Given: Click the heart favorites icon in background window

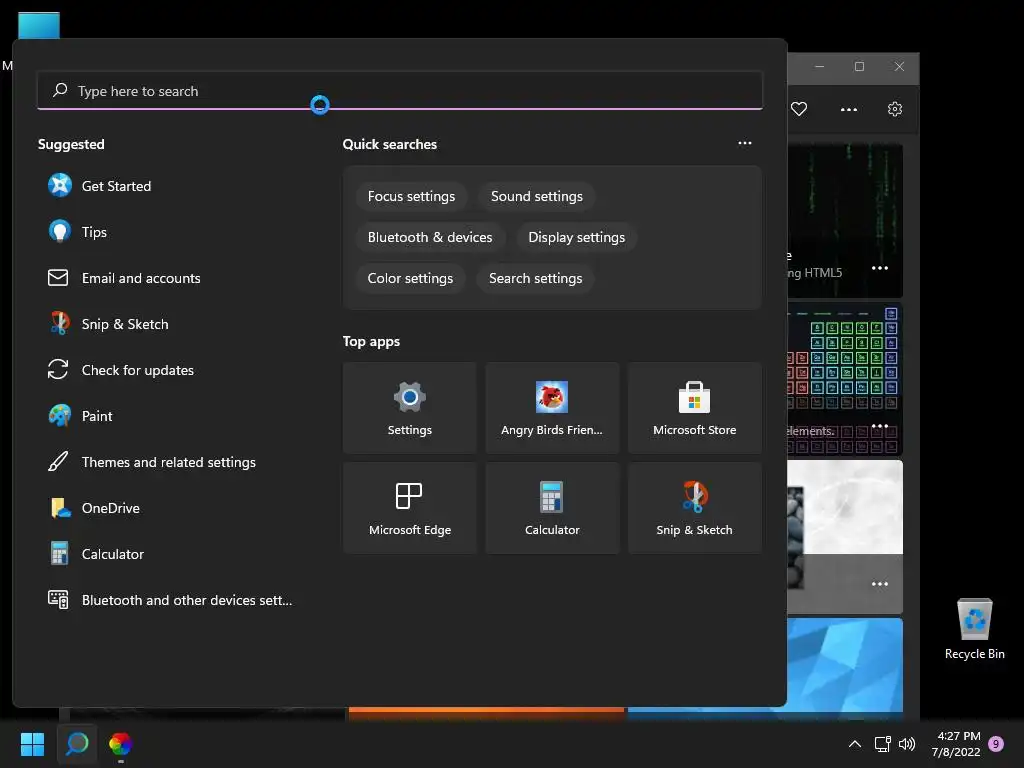Looking at the screenshot, I should [x=799, y=109].
